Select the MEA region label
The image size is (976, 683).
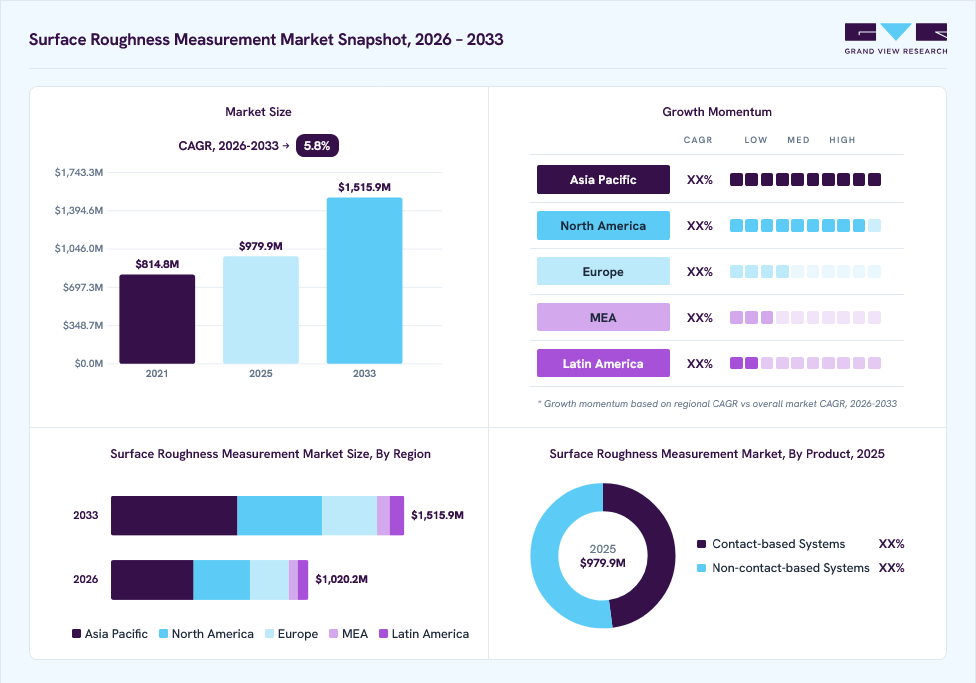pyautogui.click(x=603, y=318)
